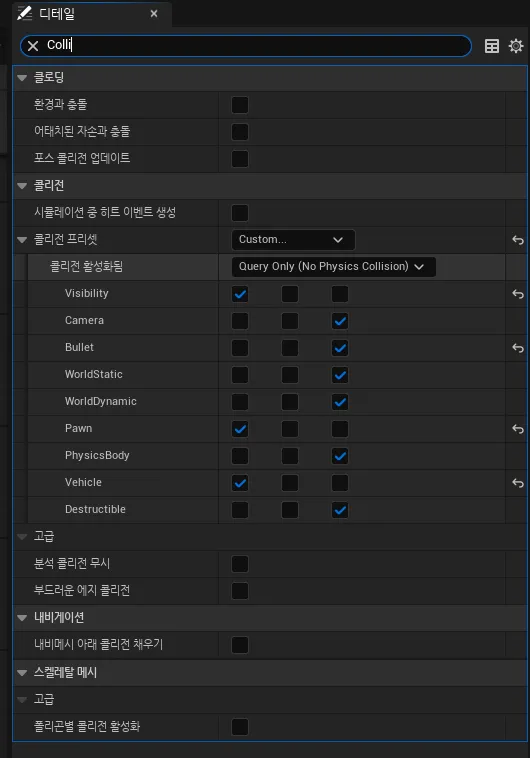The height and width of the screenshot is (758, 530).
Task: Collapse the 내비게이션 section
Action: pos(22,618)
